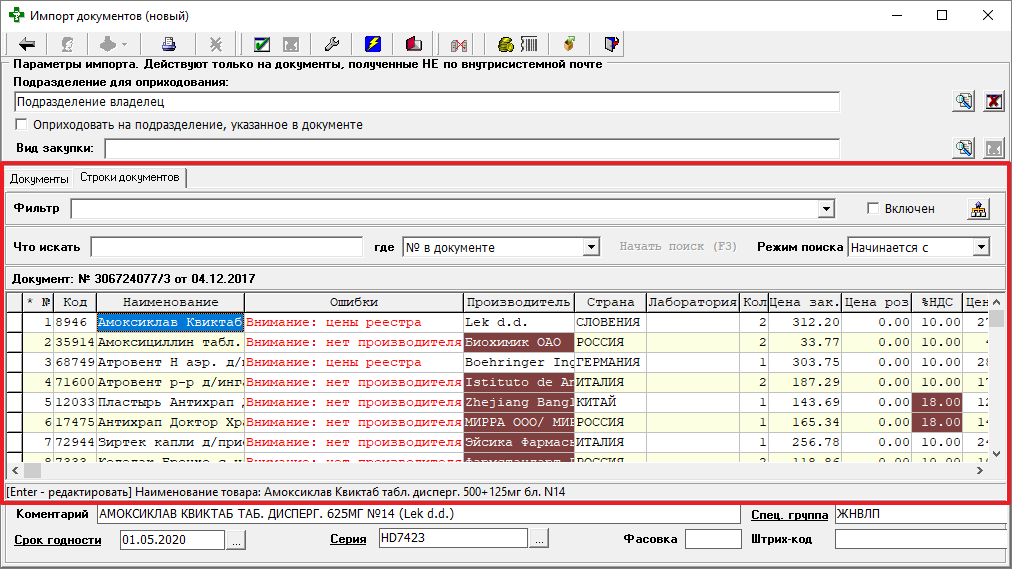This screenshot has height=569, width=1012.
Task: Expand the Фильтр dropdown list
Action: tap(826, 209)
